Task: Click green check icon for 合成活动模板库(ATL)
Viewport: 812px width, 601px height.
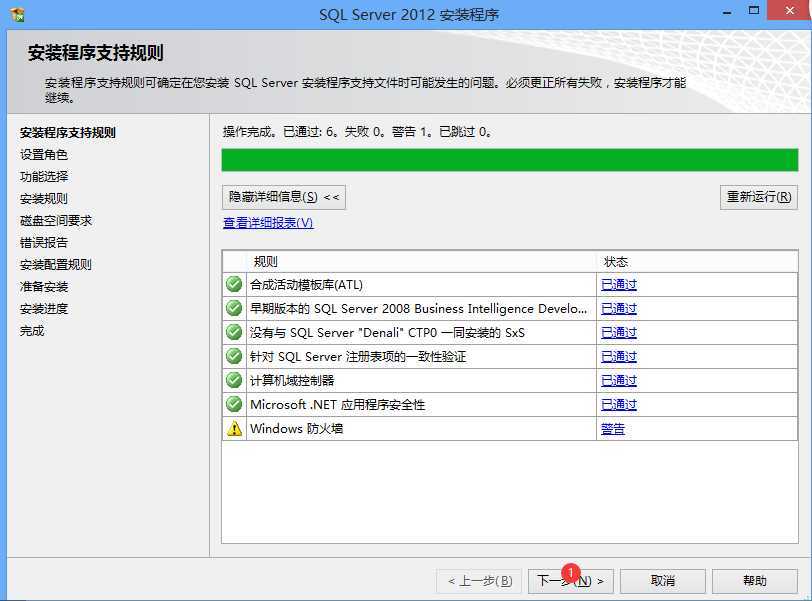Action: click(x=234, y=284)
